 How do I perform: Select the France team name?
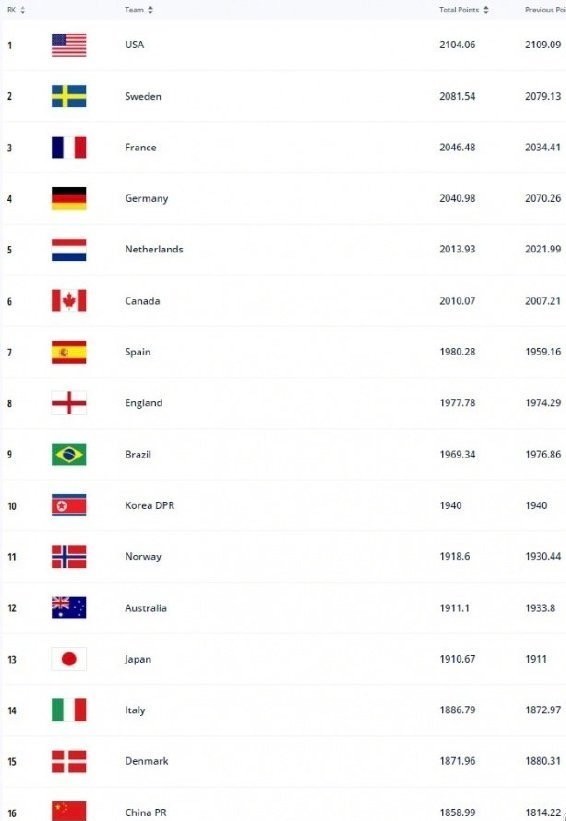(x=140, y=147)
